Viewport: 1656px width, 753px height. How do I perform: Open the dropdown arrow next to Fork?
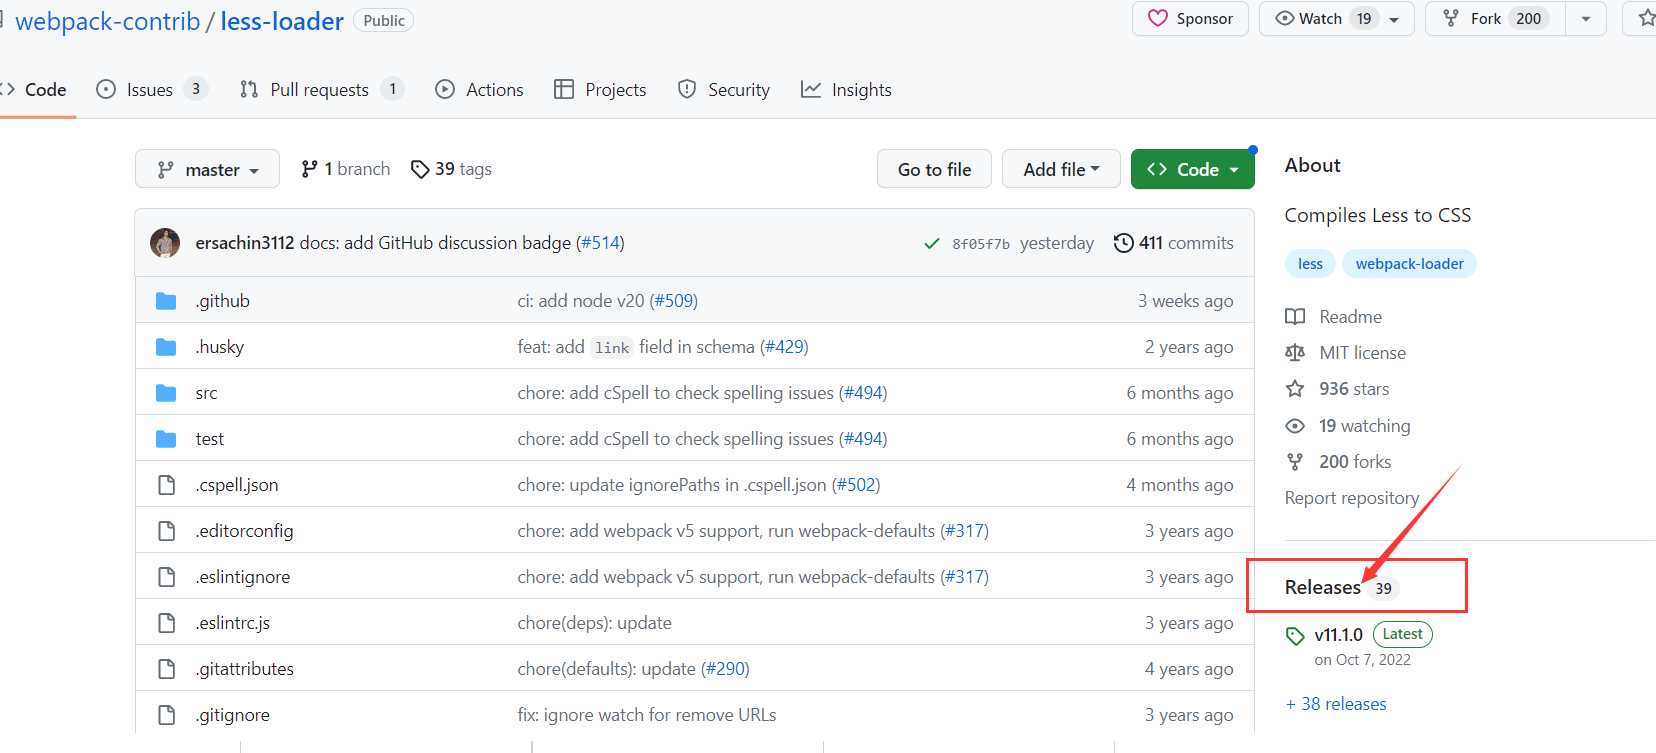1586,19
